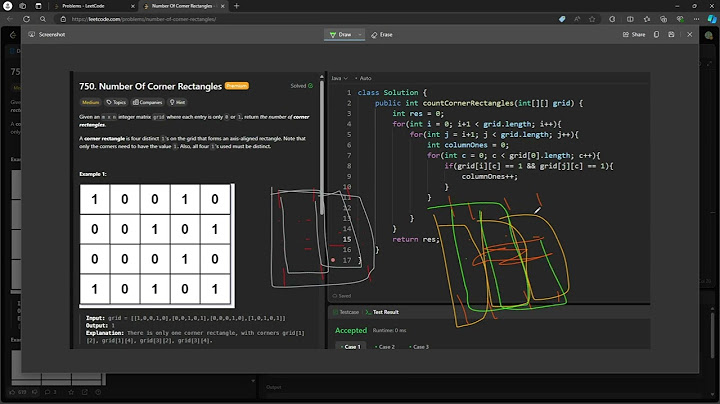Open a new browser tab
Screen dimensions: 720x404
[x=236, y=6]
